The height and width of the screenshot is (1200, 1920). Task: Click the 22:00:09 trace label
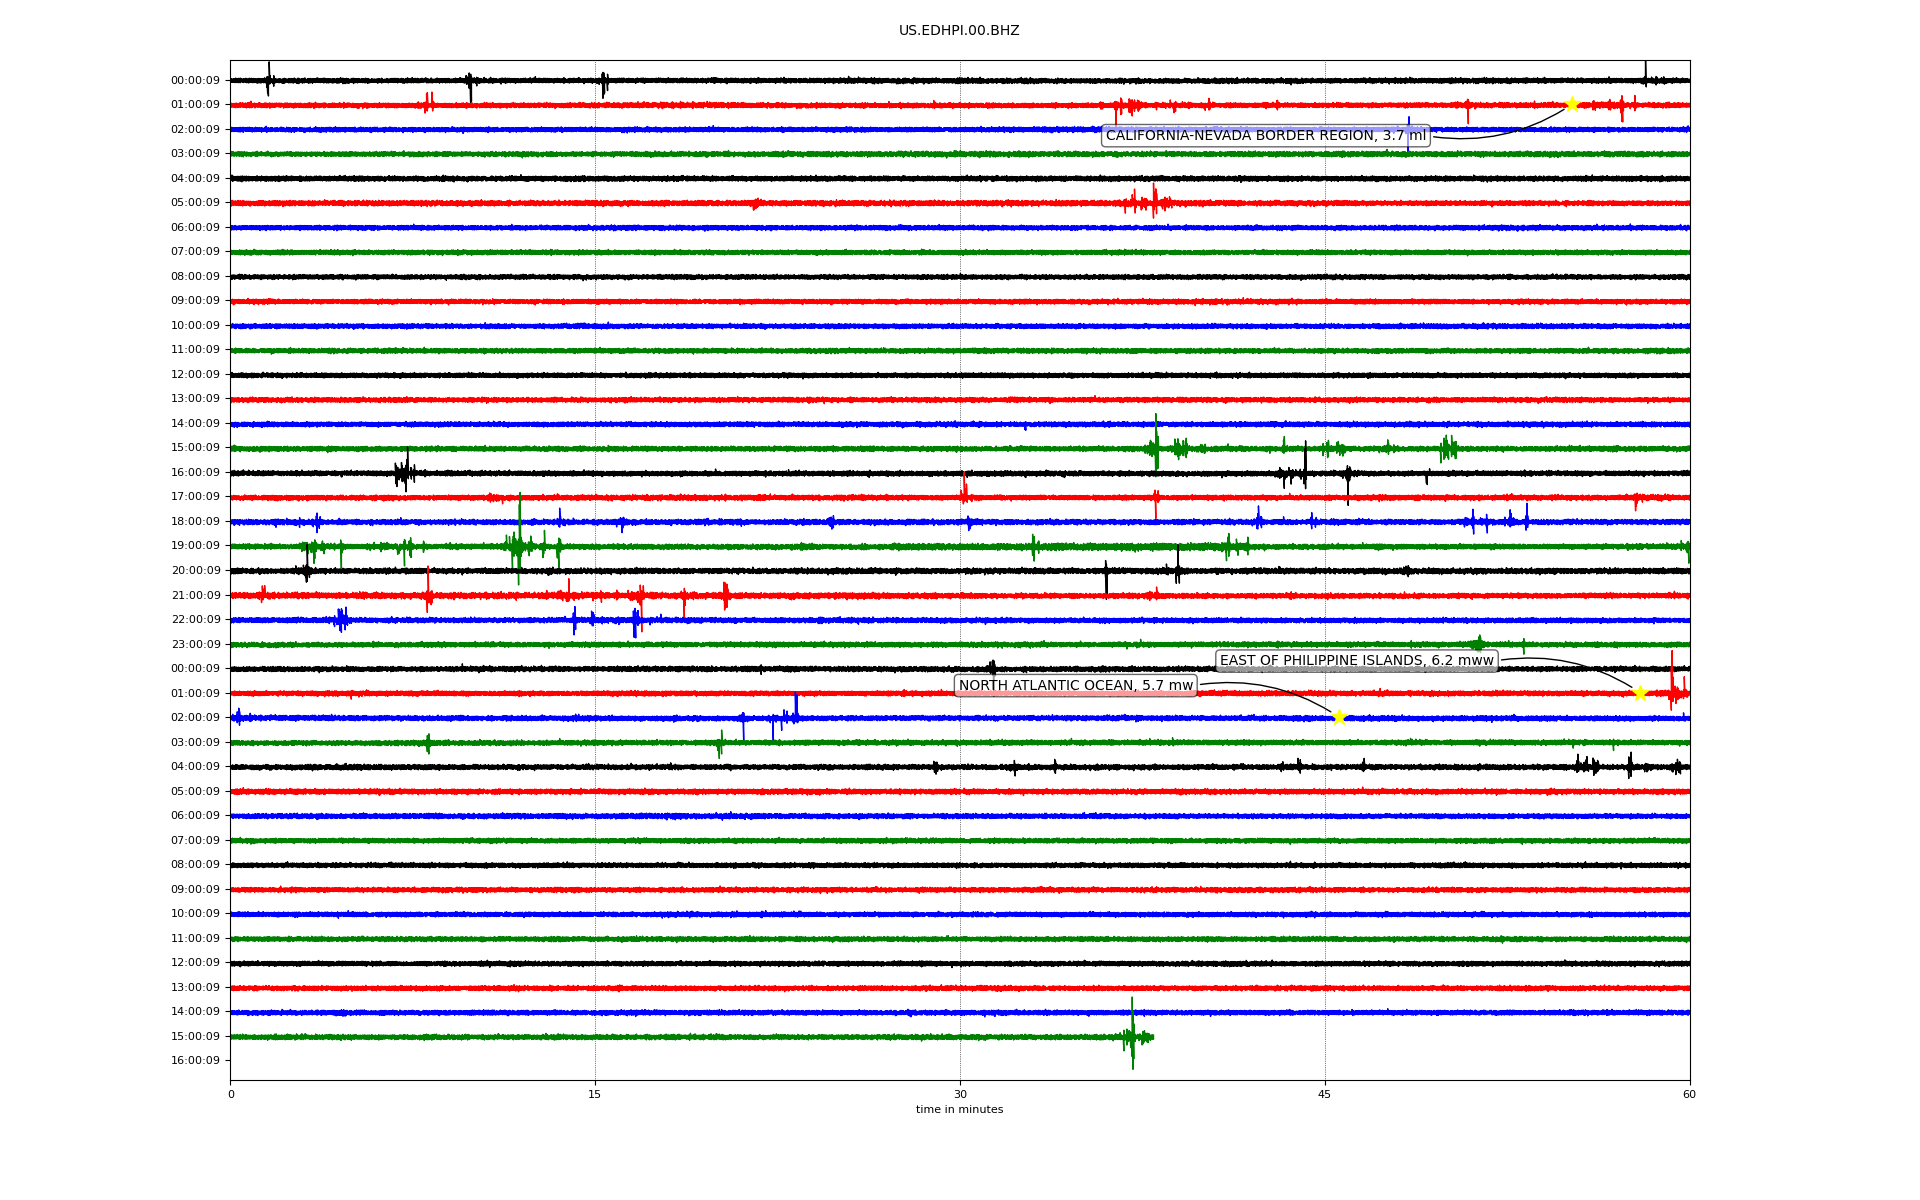195,620
